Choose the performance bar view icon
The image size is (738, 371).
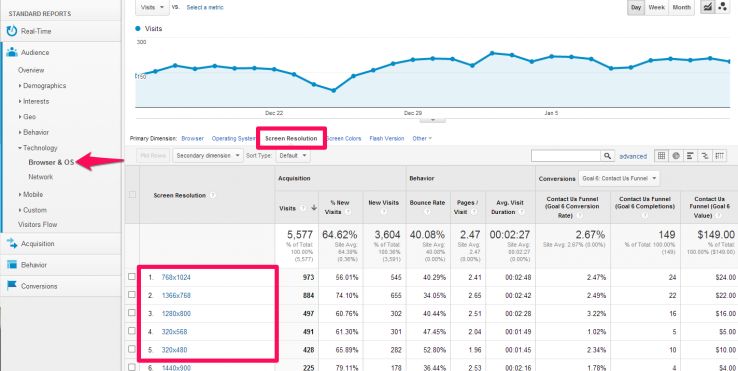690,156
